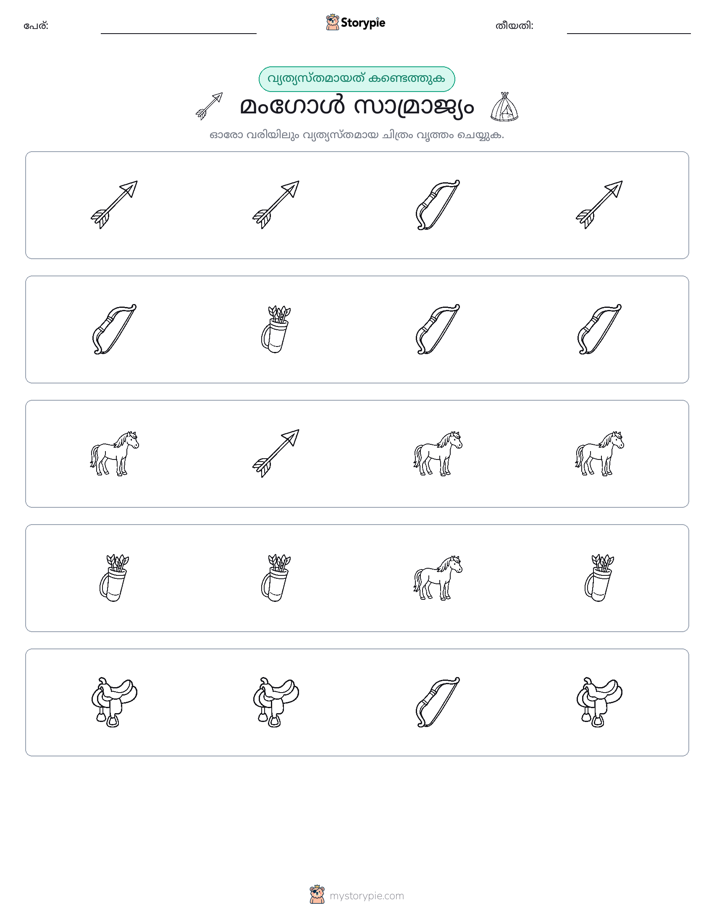Click the bear icon next to mystorypie.com

point(317,895)
